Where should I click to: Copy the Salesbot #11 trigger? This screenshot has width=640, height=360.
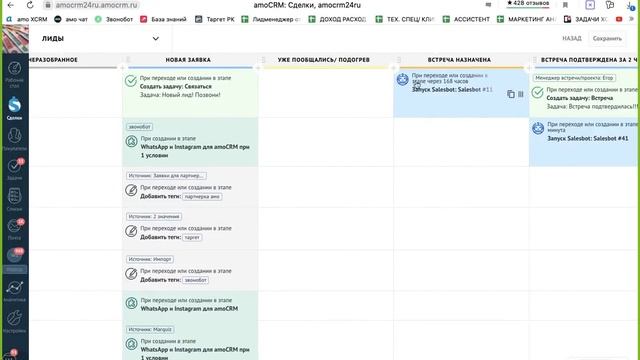(x=511, y=94)
